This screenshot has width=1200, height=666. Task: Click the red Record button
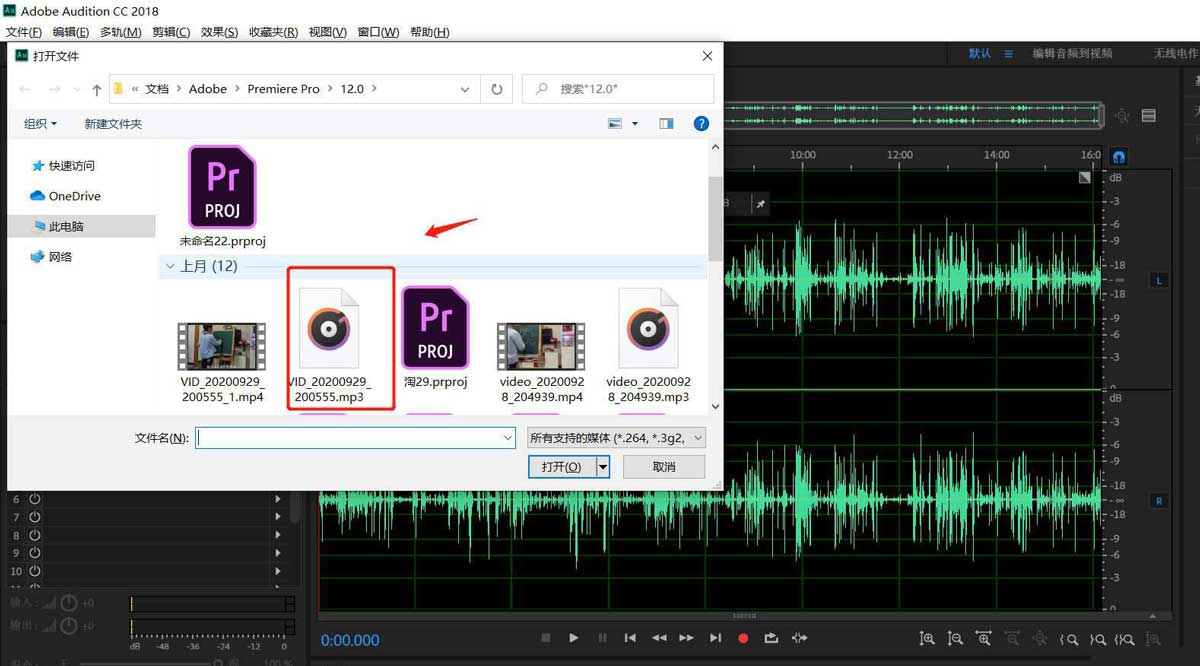pyautogui.click(x=743, y=638)
